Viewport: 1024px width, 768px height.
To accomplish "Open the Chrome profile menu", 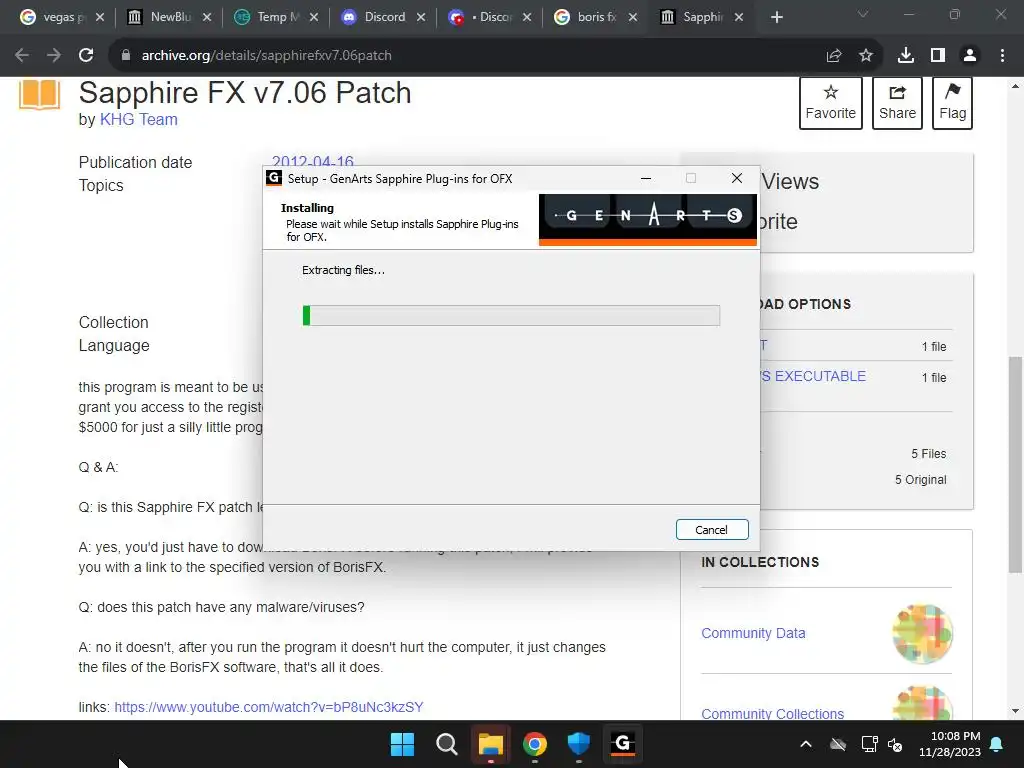I will (970, 56).
